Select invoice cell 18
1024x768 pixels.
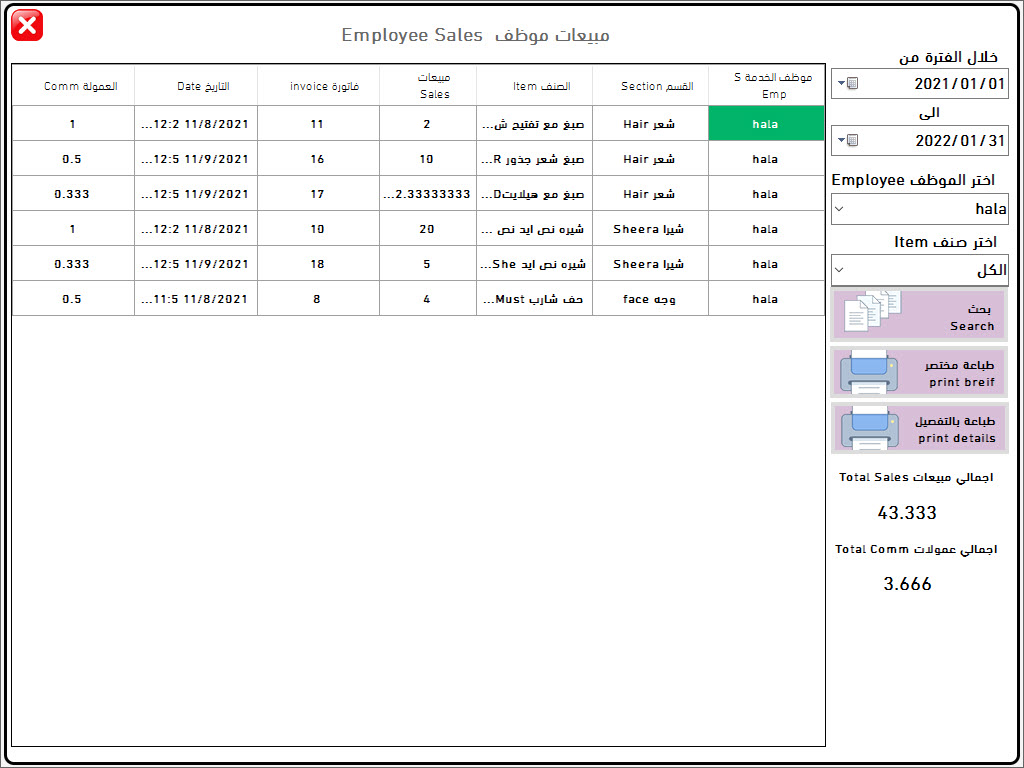click(319, 264)
